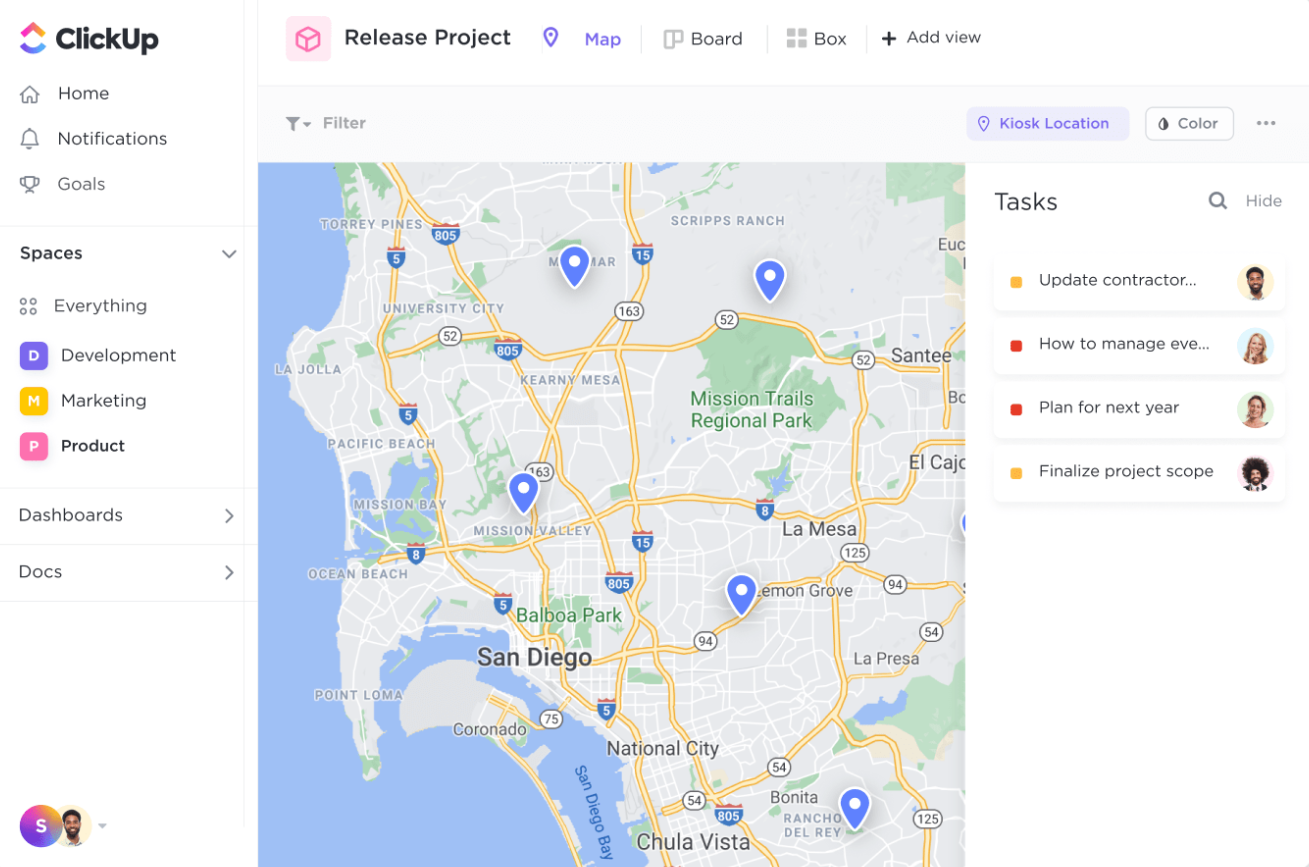1309x867 pixels.
Task: Open Notifications bell in sidebar
Action: 93,139
